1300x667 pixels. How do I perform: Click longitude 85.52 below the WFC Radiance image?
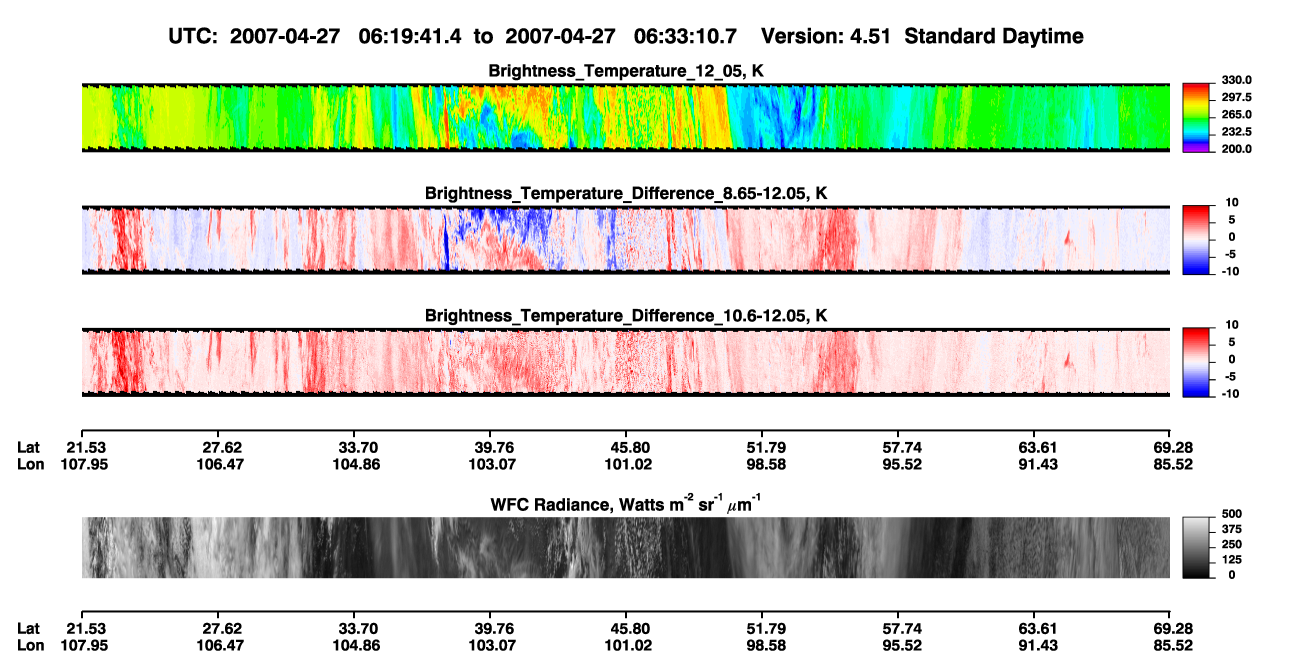click(1171, 645)
